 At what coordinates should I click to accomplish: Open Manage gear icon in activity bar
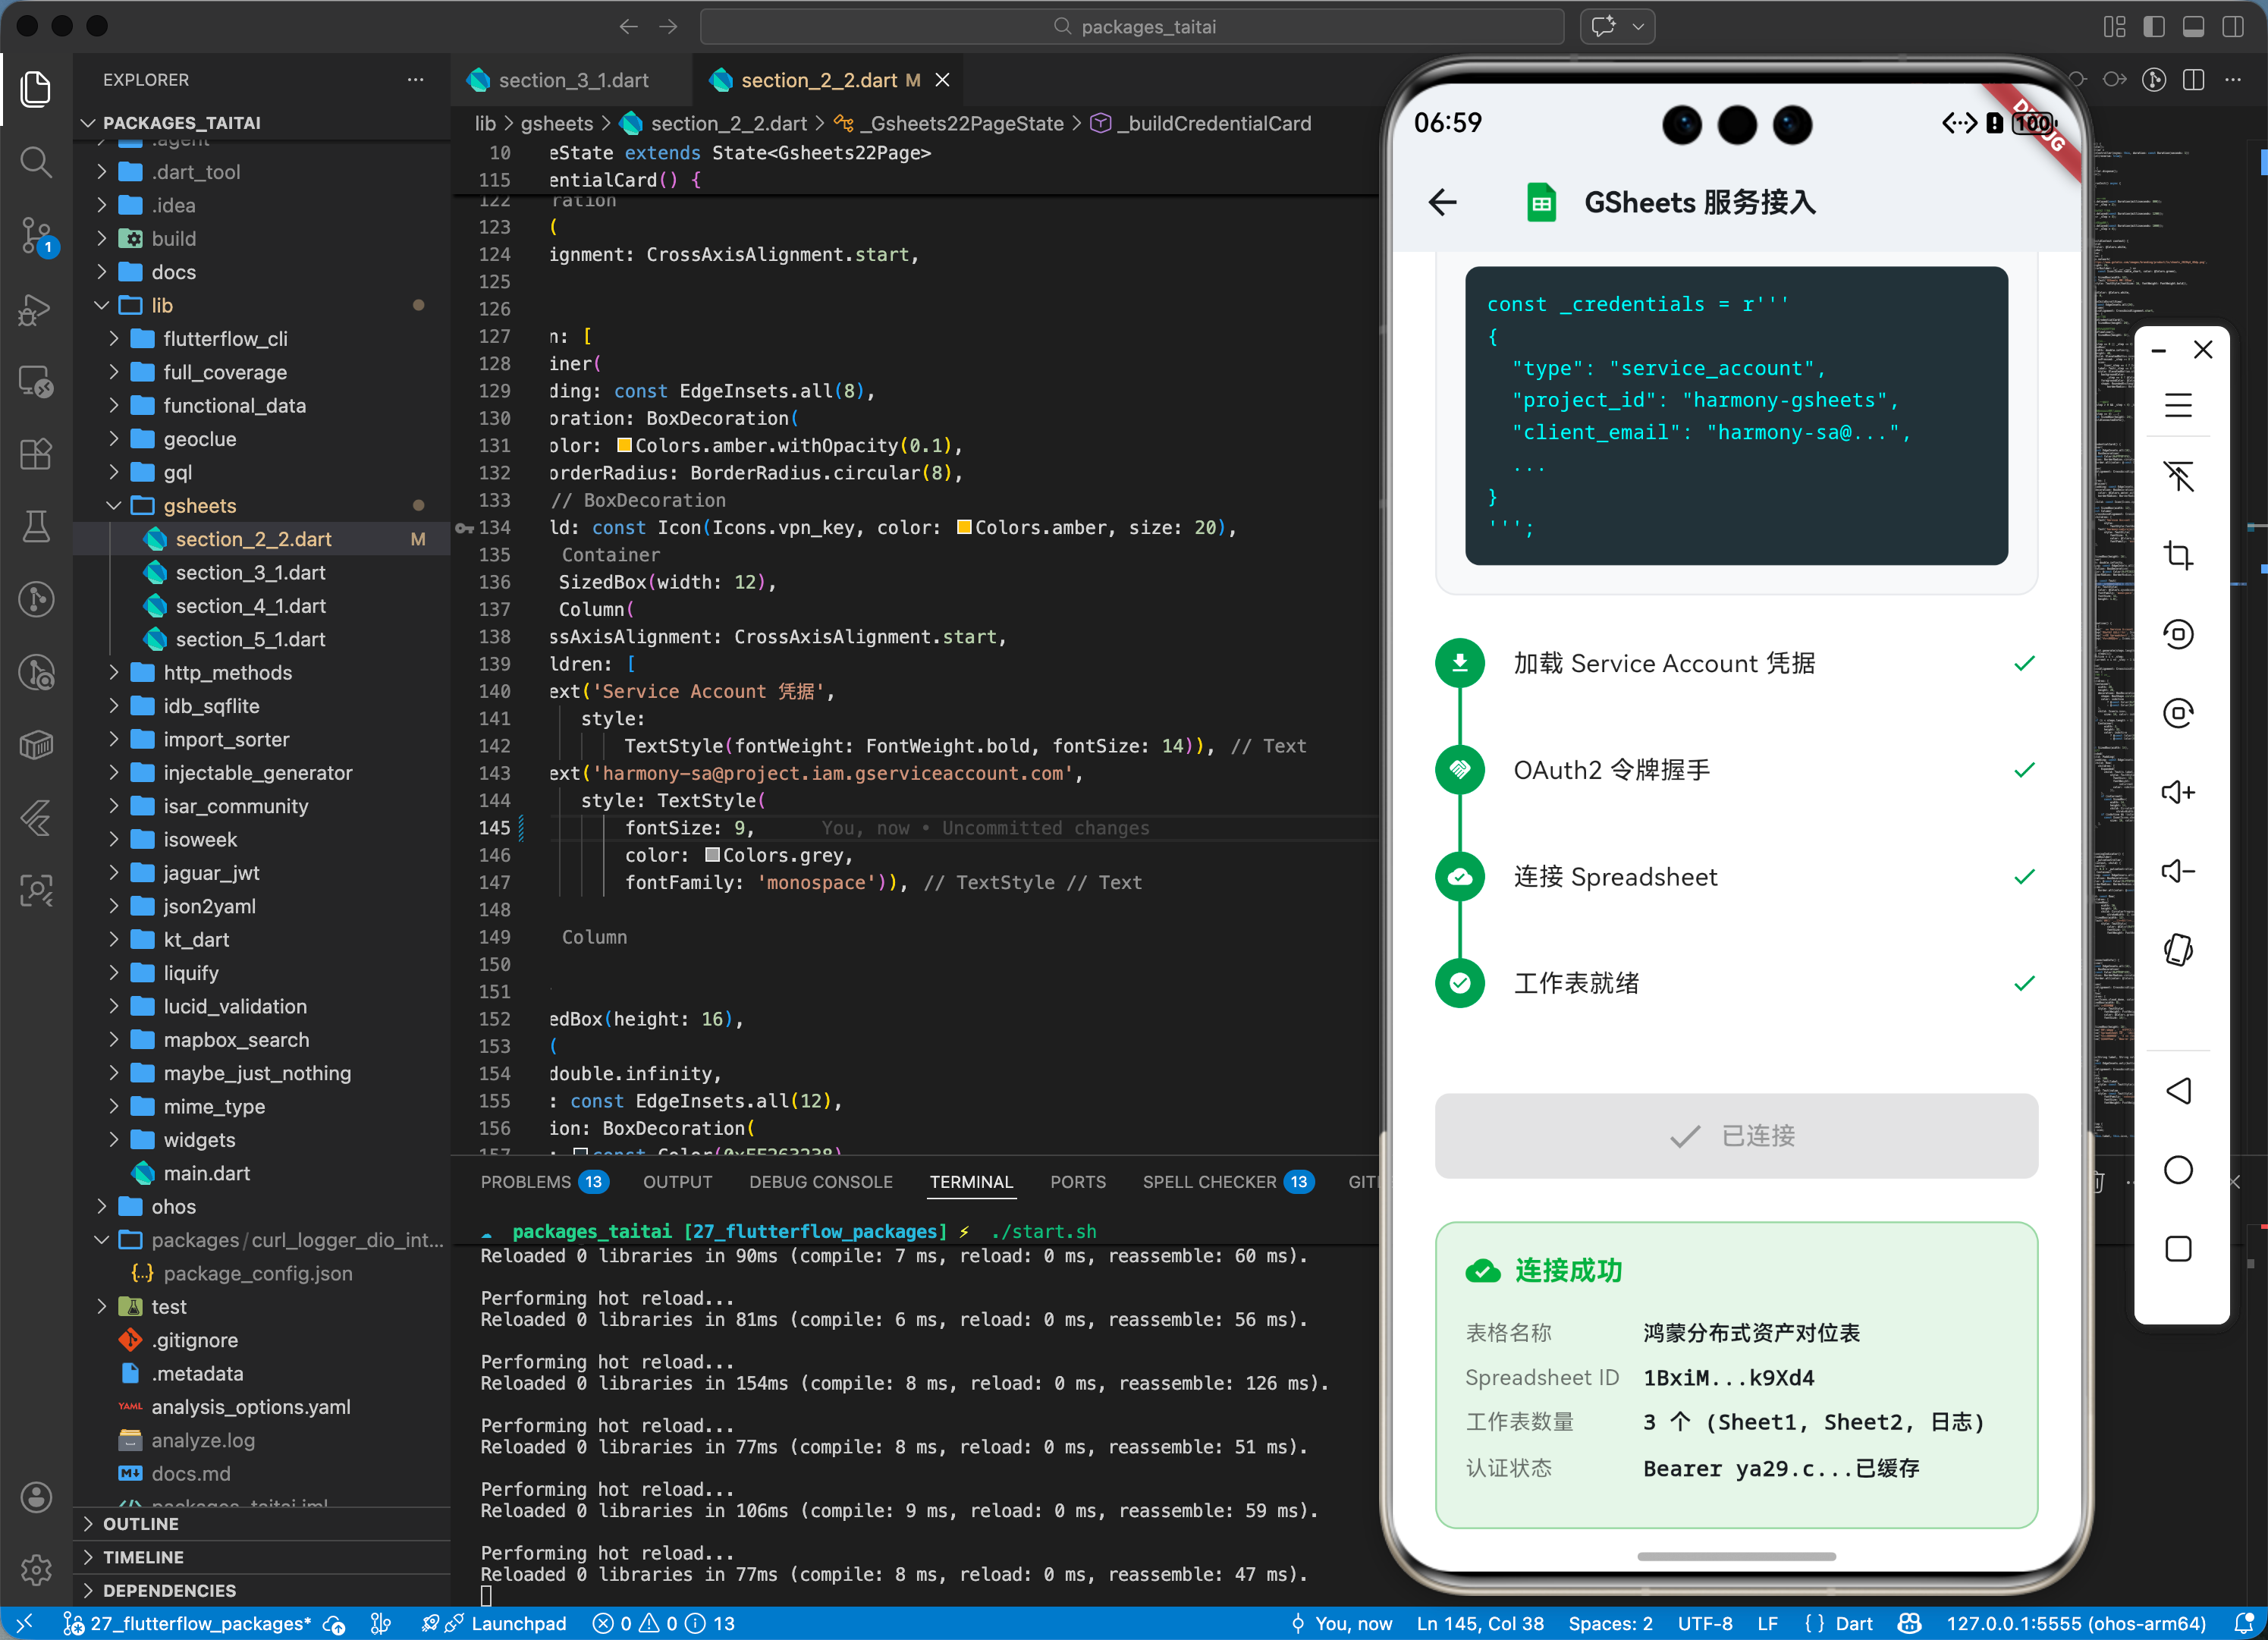tap(36, 1569)
